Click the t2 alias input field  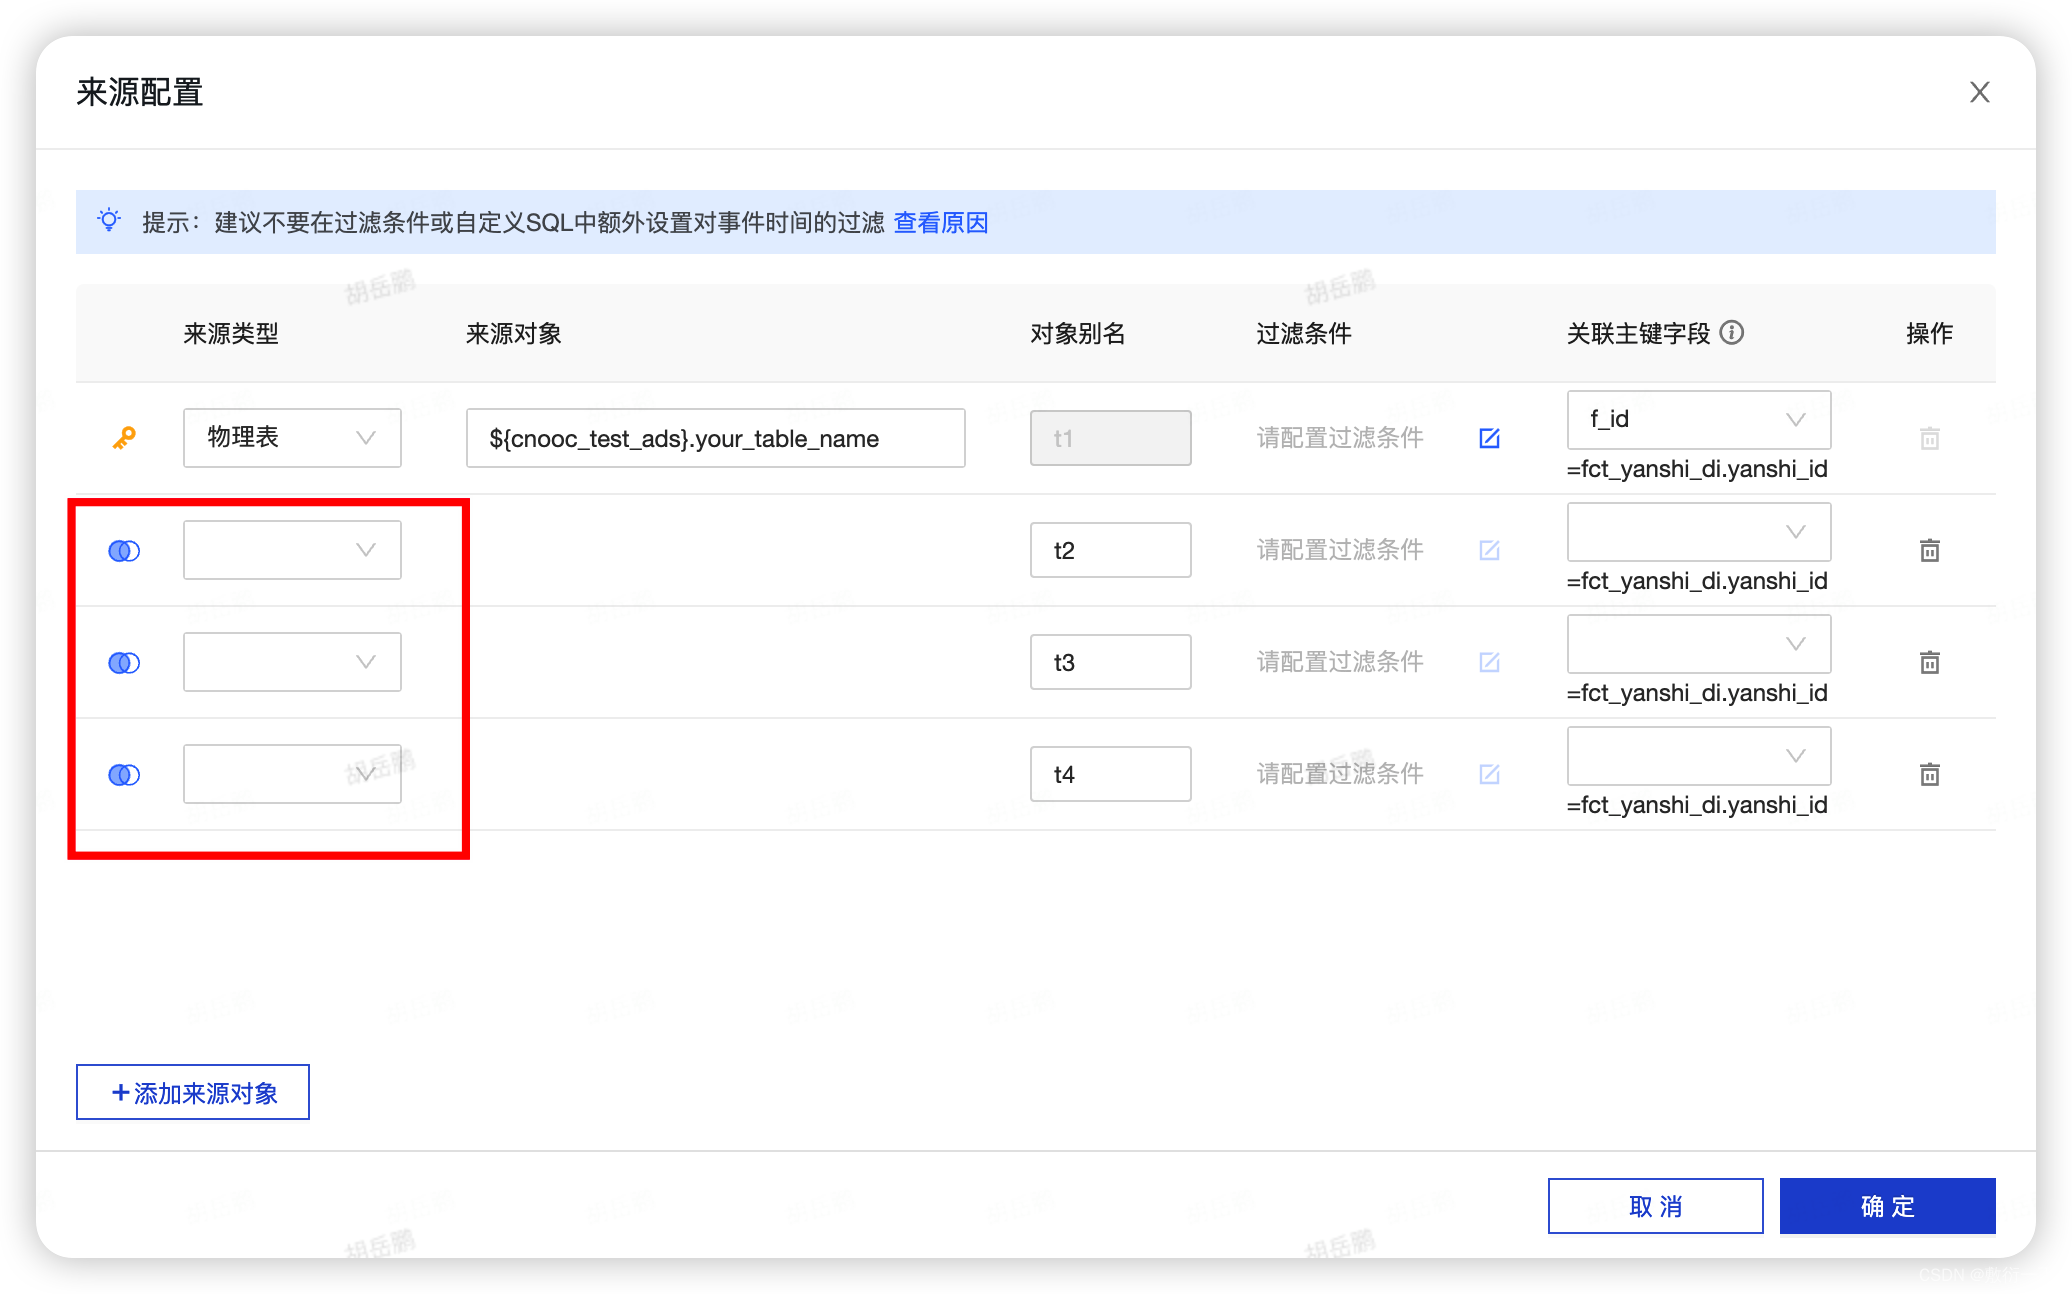point(1110,550)
